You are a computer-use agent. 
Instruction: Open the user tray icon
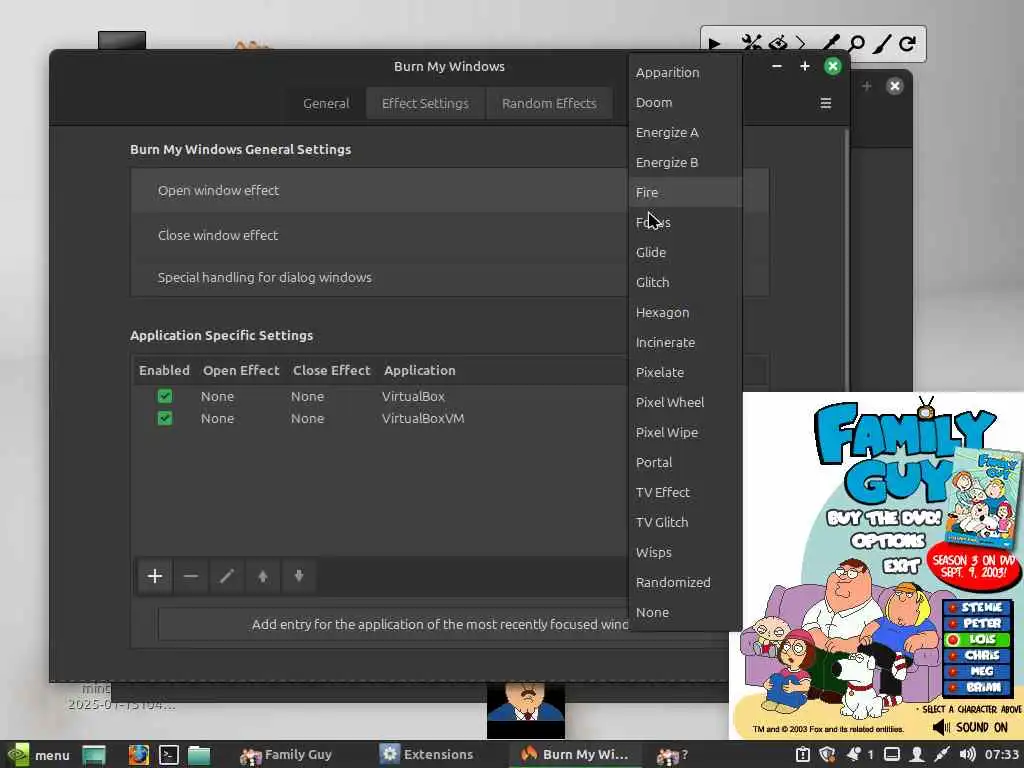click(917, 754)
